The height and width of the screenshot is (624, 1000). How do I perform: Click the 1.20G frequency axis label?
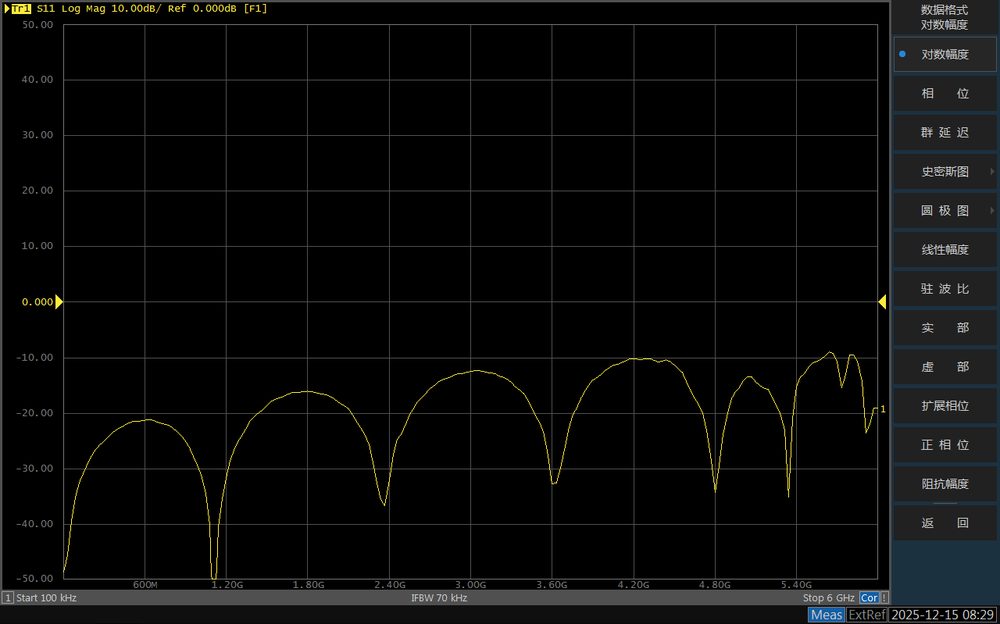click(227, 584)
